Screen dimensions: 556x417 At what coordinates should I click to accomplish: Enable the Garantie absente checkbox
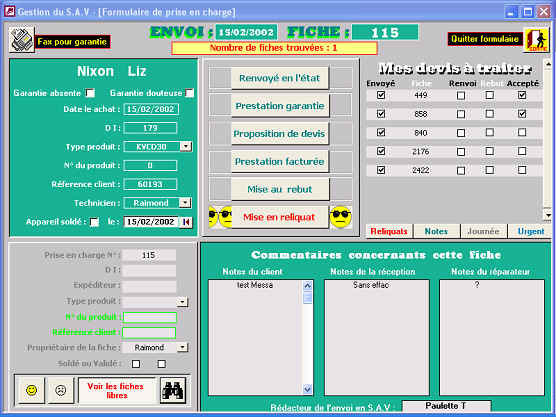click(90, 93)
